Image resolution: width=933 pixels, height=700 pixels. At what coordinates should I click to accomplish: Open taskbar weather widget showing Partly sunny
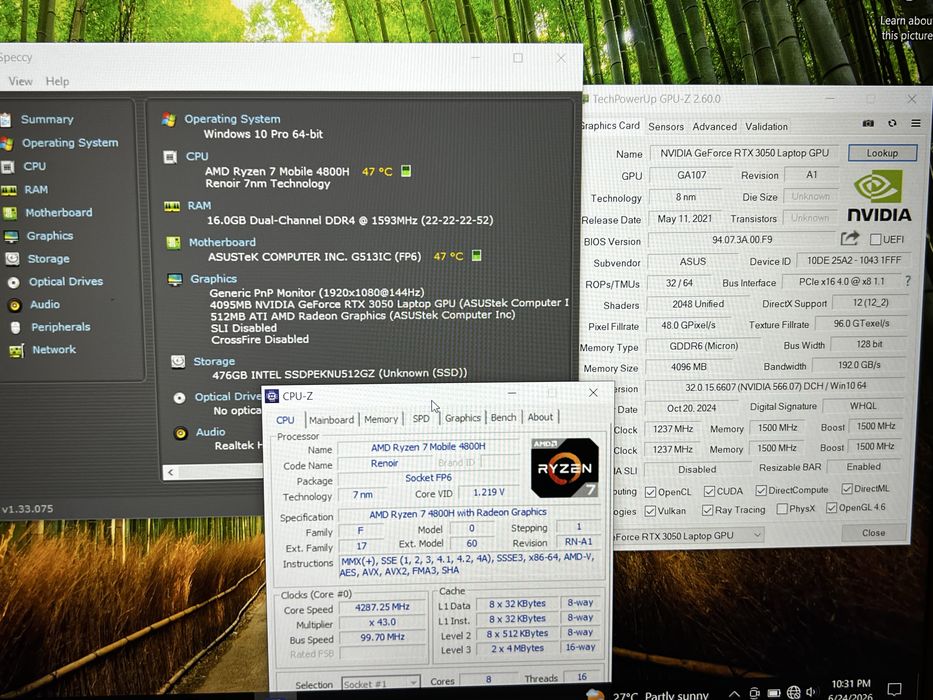[x=647, y=695]
